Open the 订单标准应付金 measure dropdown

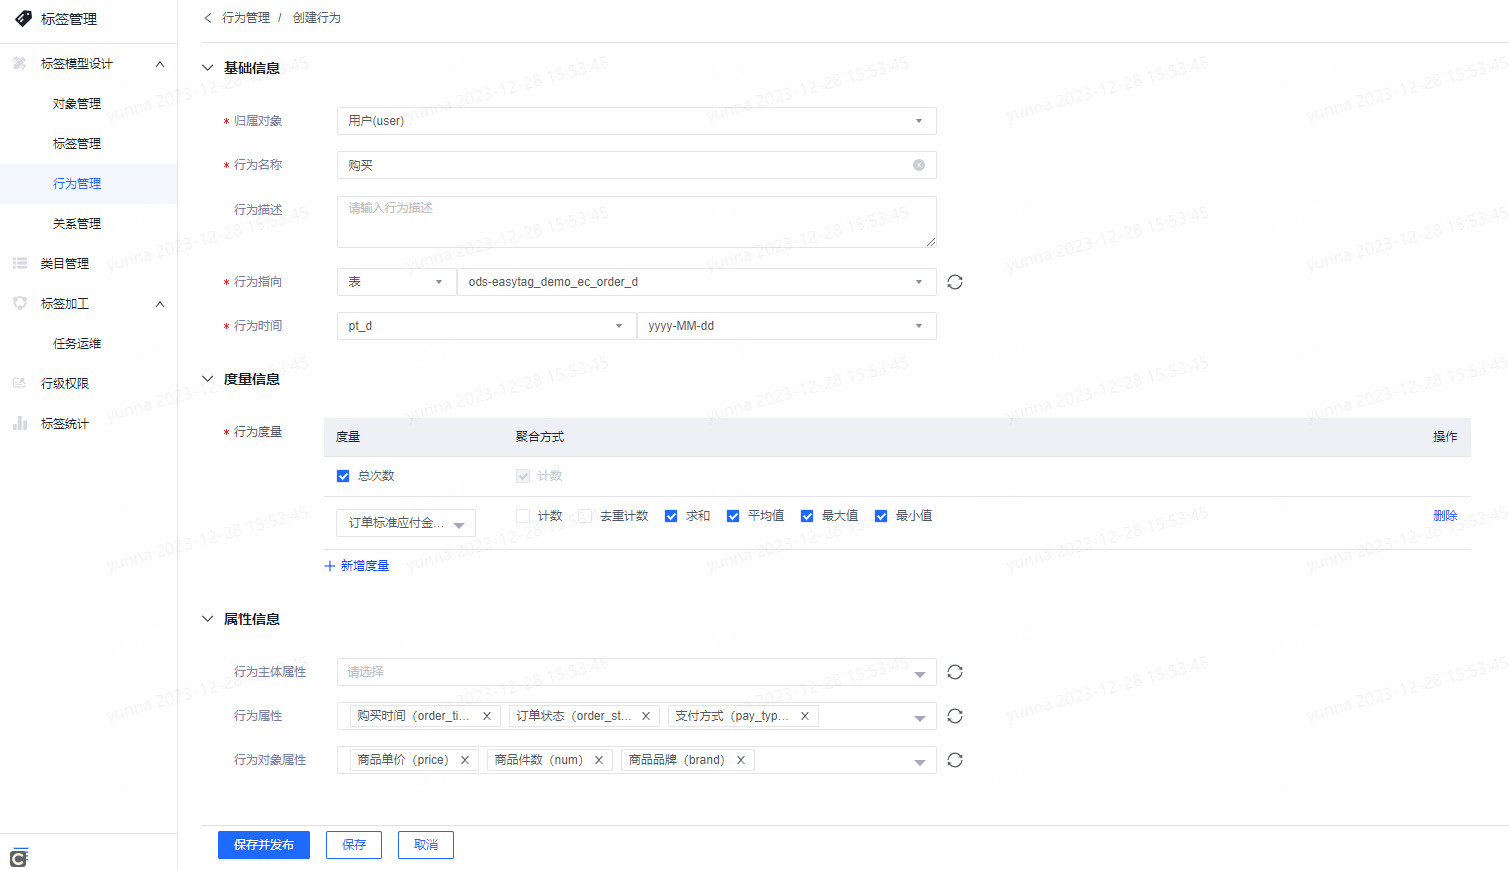point(406,523)
